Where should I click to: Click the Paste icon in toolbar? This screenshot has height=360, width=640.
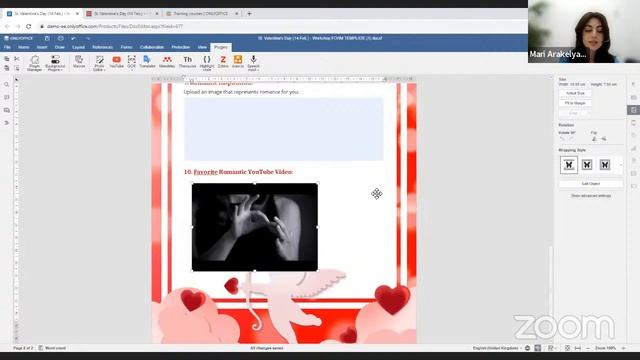[7, 68]
